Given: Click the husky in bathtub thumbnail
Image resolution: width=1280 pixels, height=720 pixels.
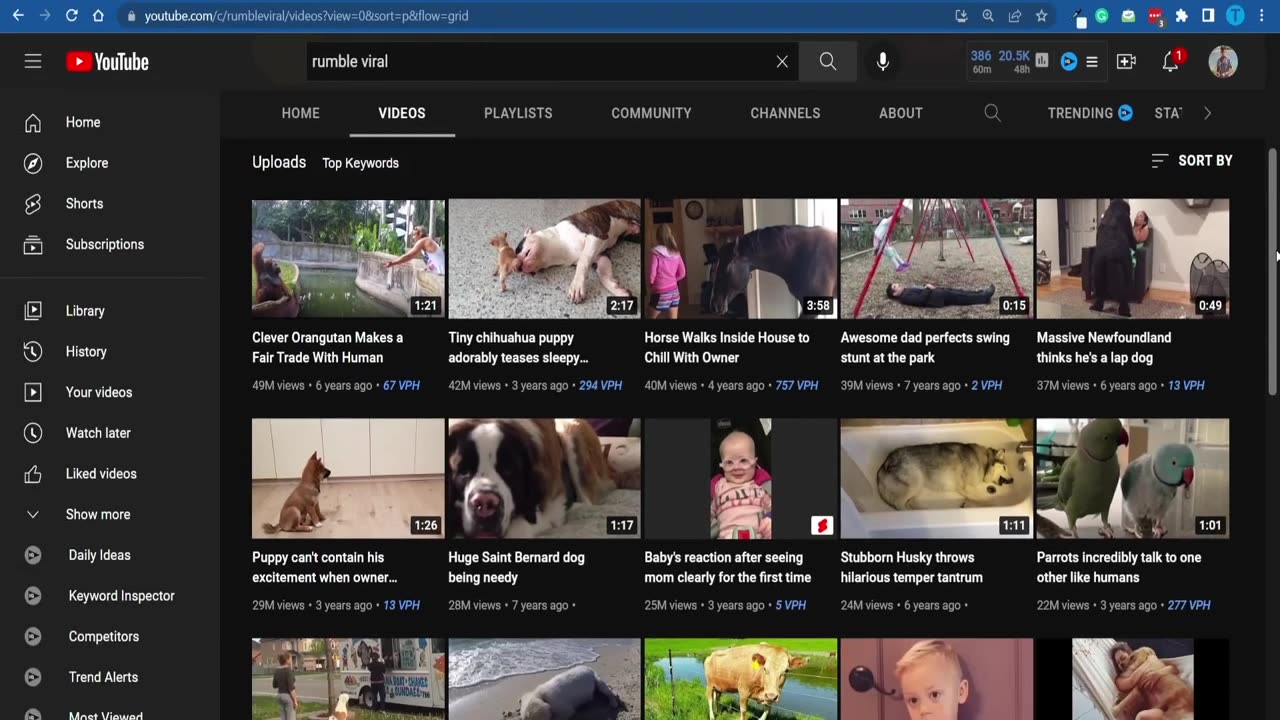Looking at the screenshot, I should click(937, 478).
